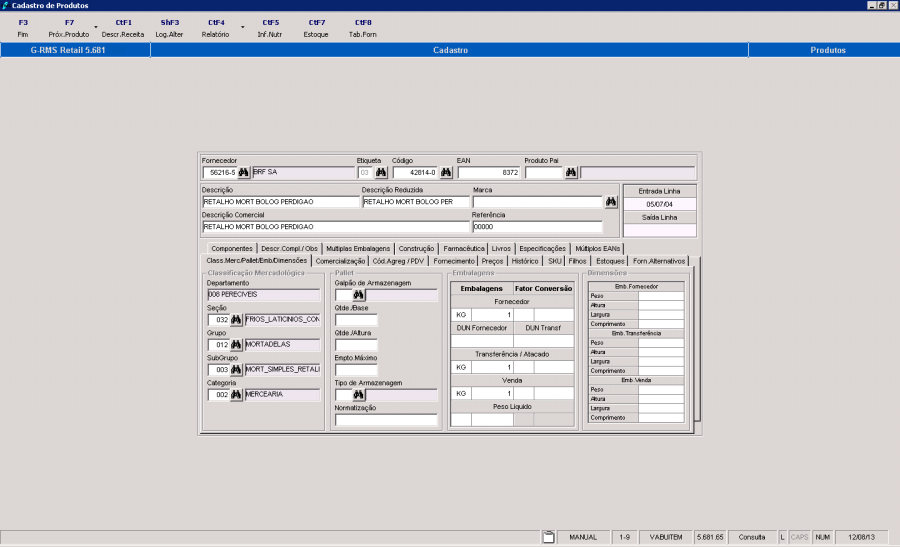This screenshot has width=900, height=547.
Task: Open the Cód.Agreg / PDV tab
Action: point(398,261)
